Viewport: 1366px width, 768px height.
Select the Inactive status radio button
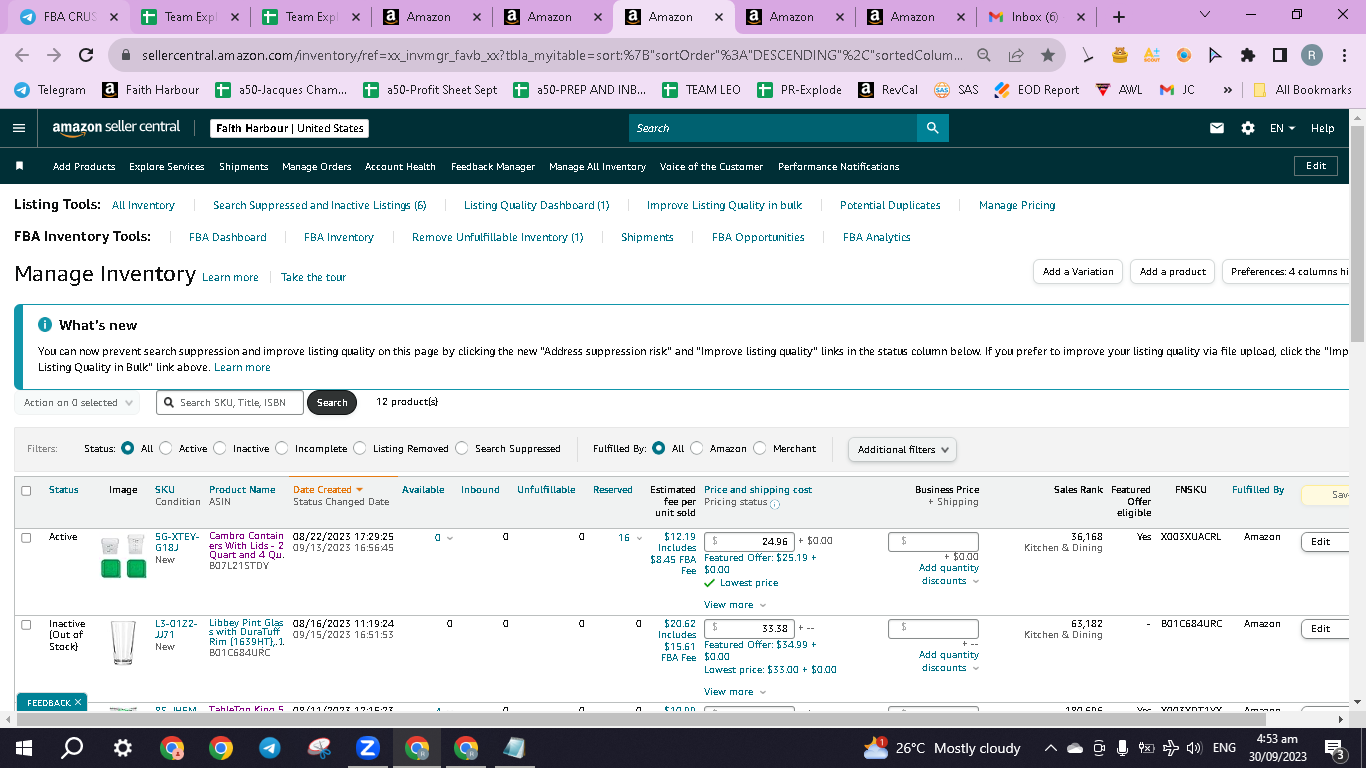coord(220,448)
